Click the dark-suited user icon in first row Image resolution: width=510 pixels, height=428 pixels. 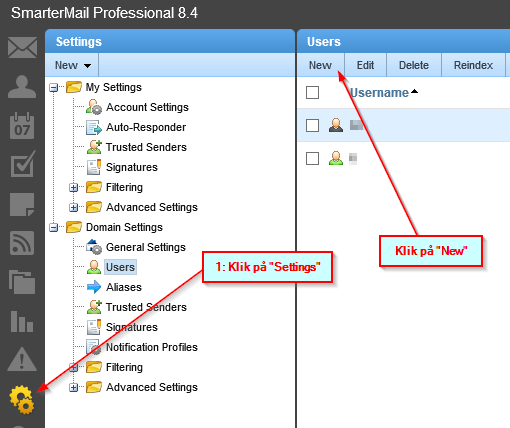pos(336,125)
